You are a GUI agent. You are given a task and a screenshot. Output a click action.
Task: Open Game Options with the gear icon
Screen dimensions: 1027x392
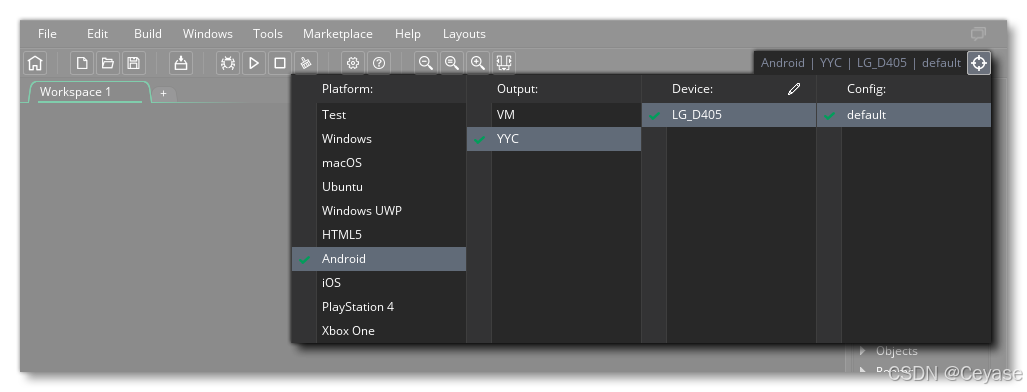pyautogui.click(x=353, y=63)
